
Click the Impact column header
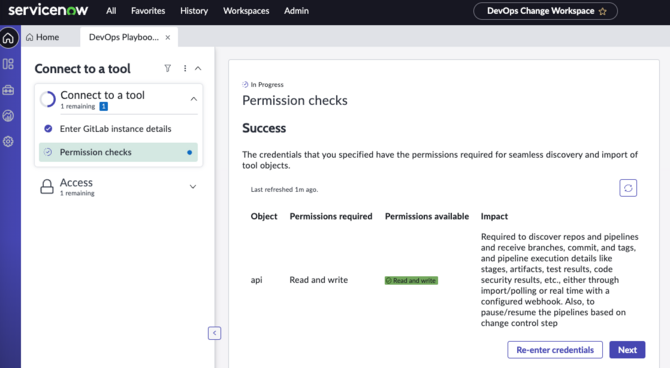[x=494, y=216]
